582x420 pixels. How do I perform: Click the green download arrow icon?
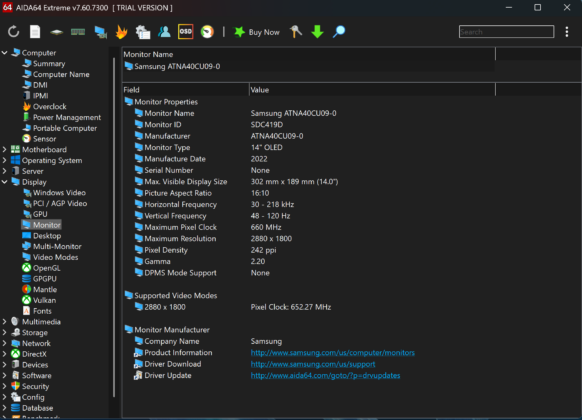tap(317, 32)
